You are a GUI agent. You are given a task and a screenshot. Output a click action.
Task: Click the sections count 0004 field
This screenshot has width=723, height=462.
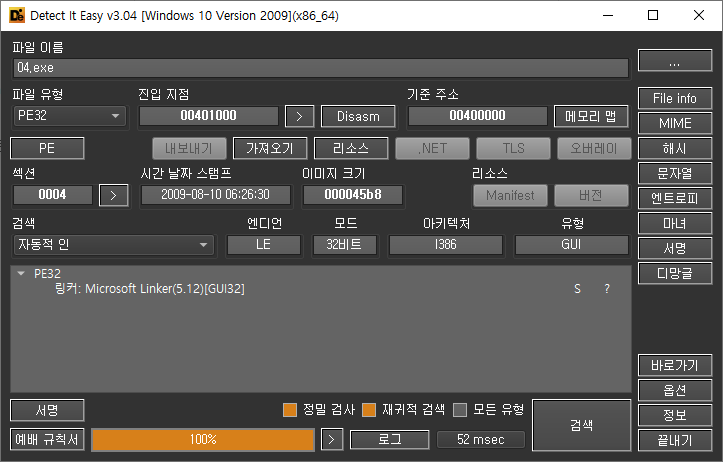coord(53,195)
